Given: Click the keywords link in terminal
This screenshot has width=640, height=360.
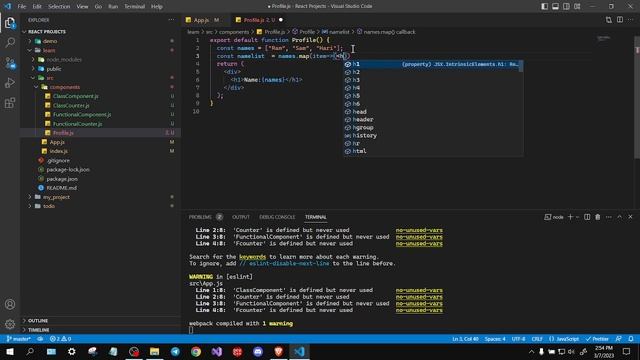Looking at the screenshot, I should pos(252,257).
